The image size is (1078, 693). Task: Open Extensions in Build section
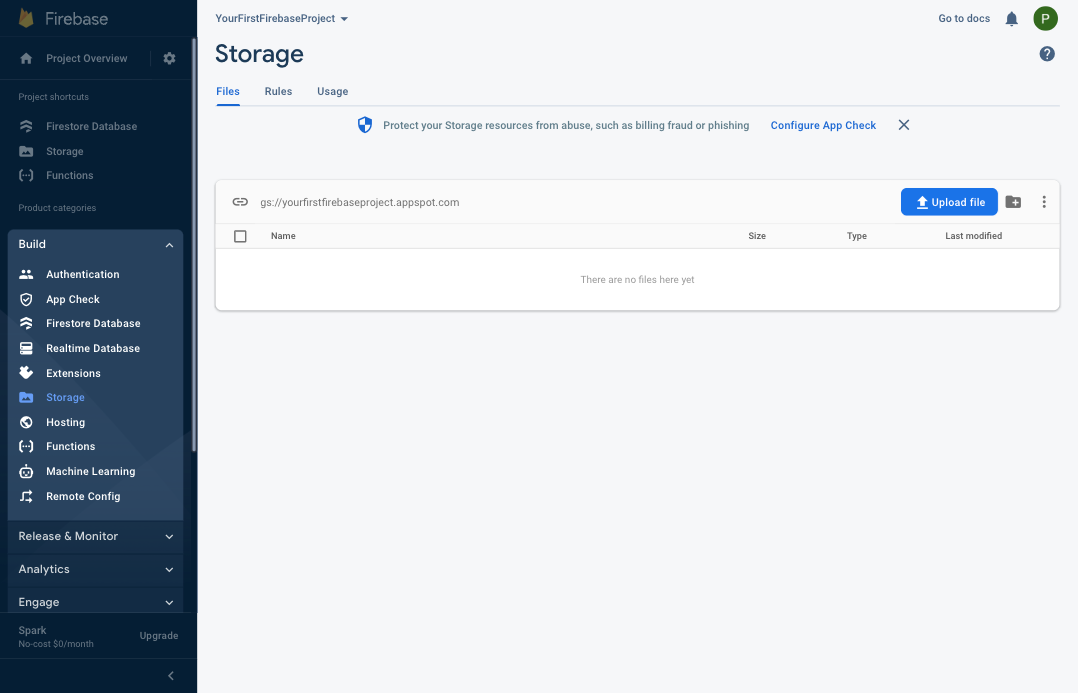(x=73, y=373)
